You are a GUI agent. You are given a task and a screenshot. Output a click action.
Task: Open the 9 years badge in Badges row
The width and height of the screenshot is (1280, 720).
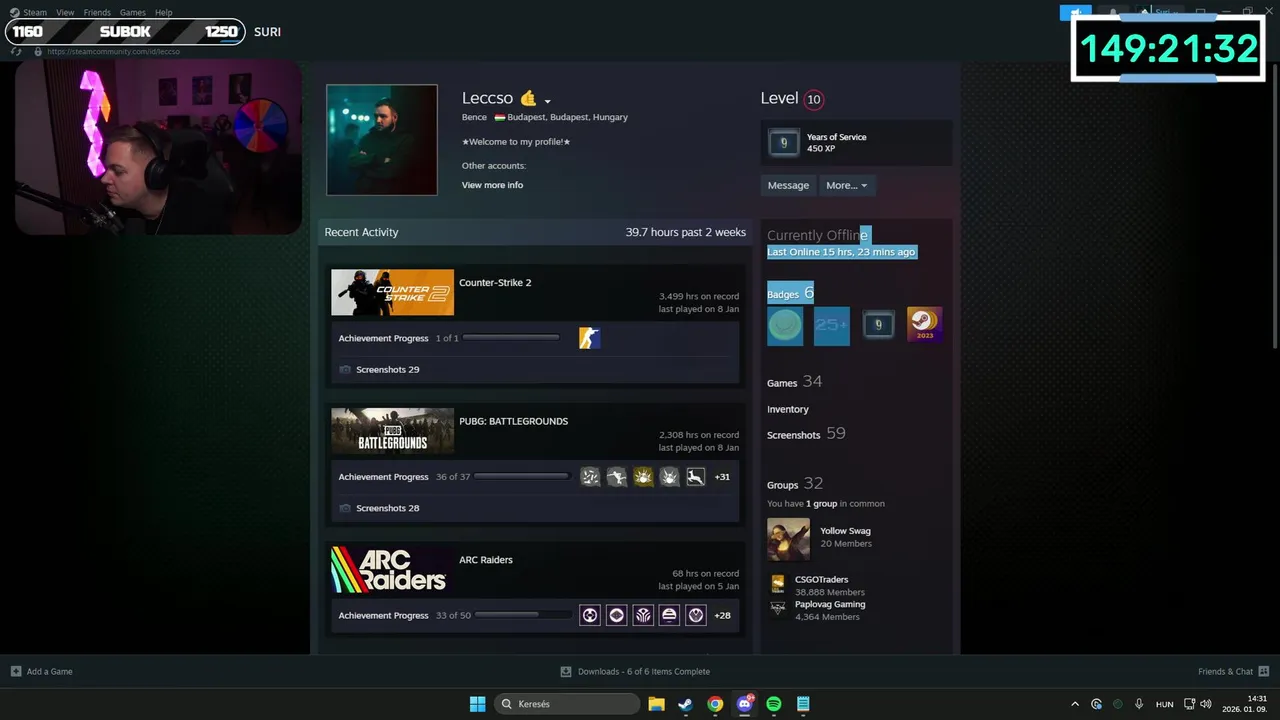[x=878, y=326]
